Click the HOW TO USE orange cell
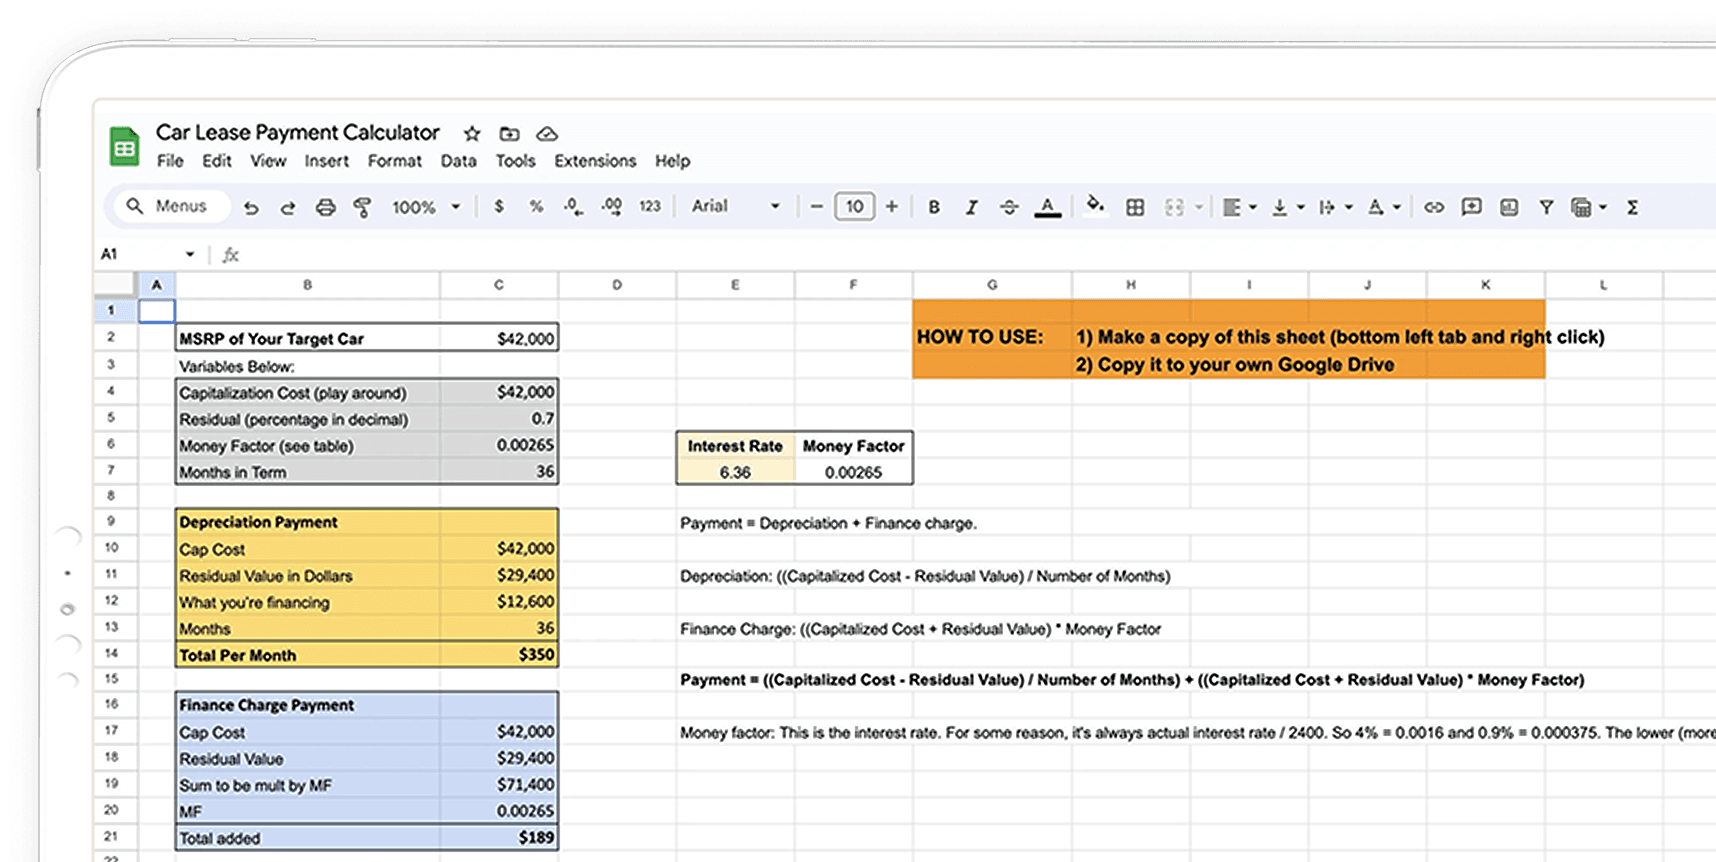This screenshot has height=862, width=1716. click(992, 338)
